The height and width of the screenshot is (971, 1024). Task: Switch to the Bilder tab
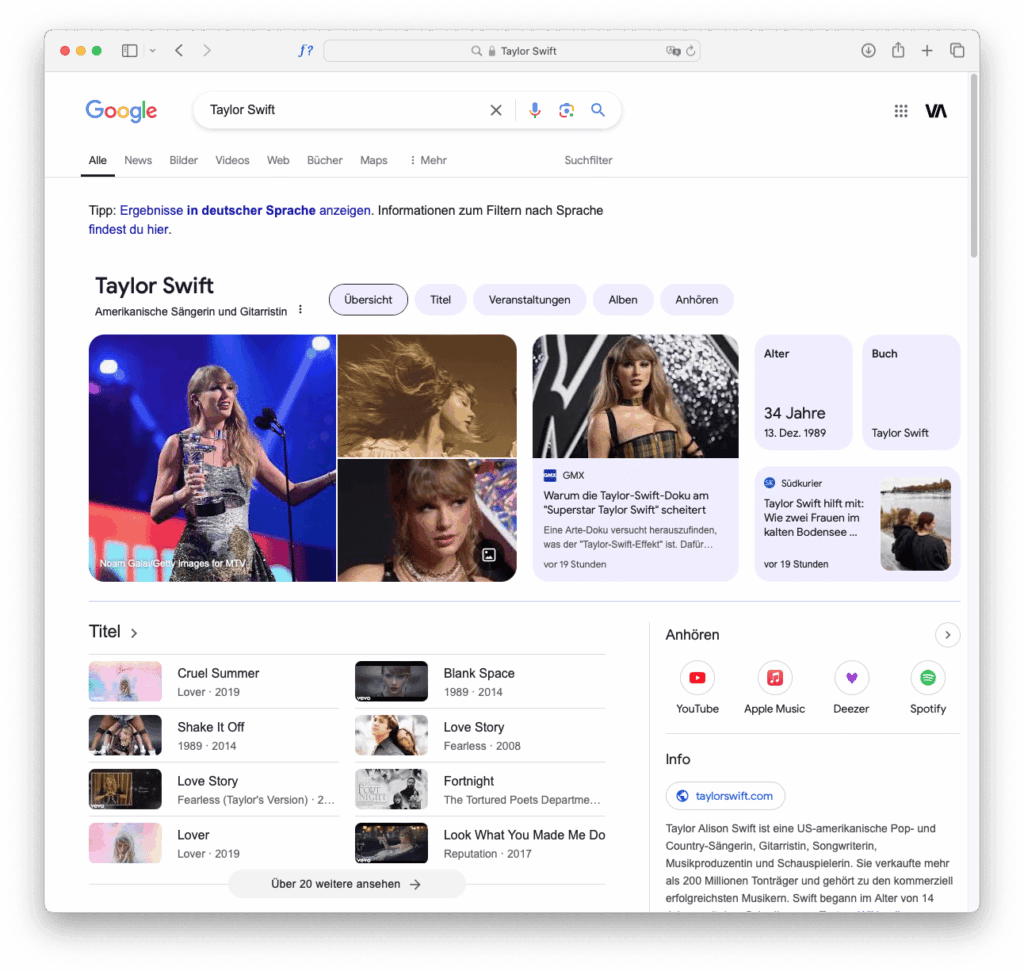pos(184,160)
